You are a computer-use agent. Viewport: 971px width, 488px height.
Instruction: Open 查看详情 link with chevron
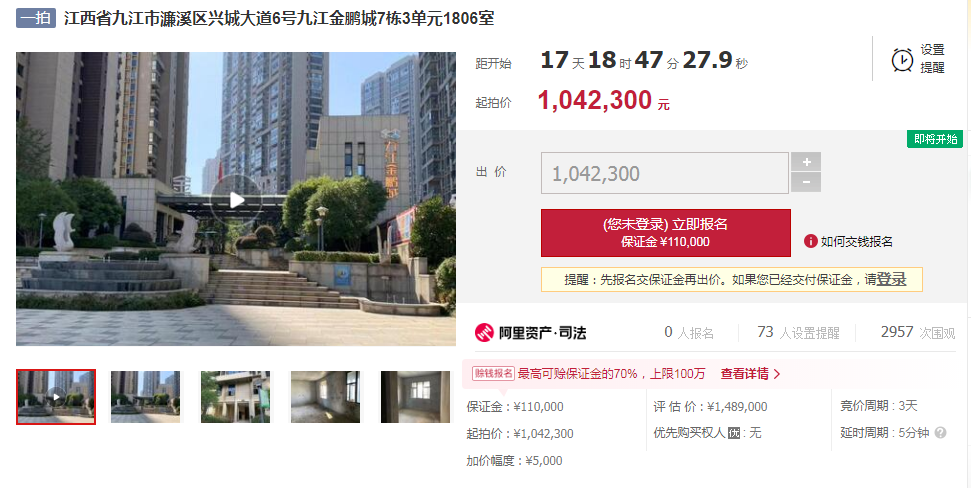click(750, 374)
